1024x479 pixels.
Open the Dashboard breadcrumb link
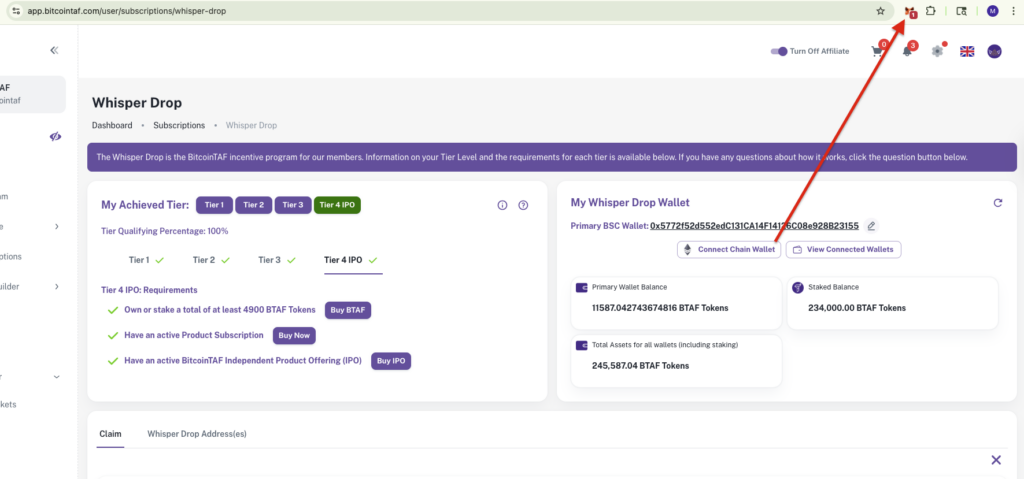pos(112,125)
